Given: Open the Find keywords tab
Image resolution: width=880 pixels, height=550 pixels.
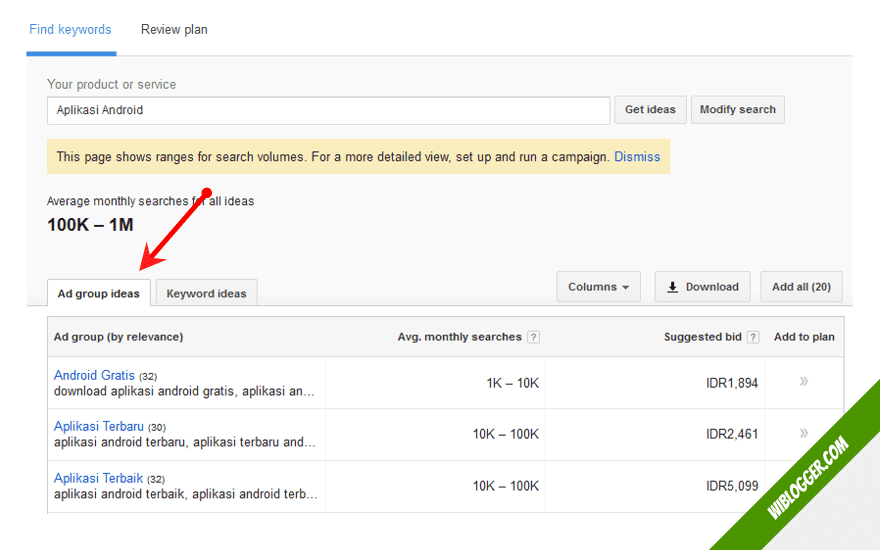Looking at the screenshot, I should [70, 30].
